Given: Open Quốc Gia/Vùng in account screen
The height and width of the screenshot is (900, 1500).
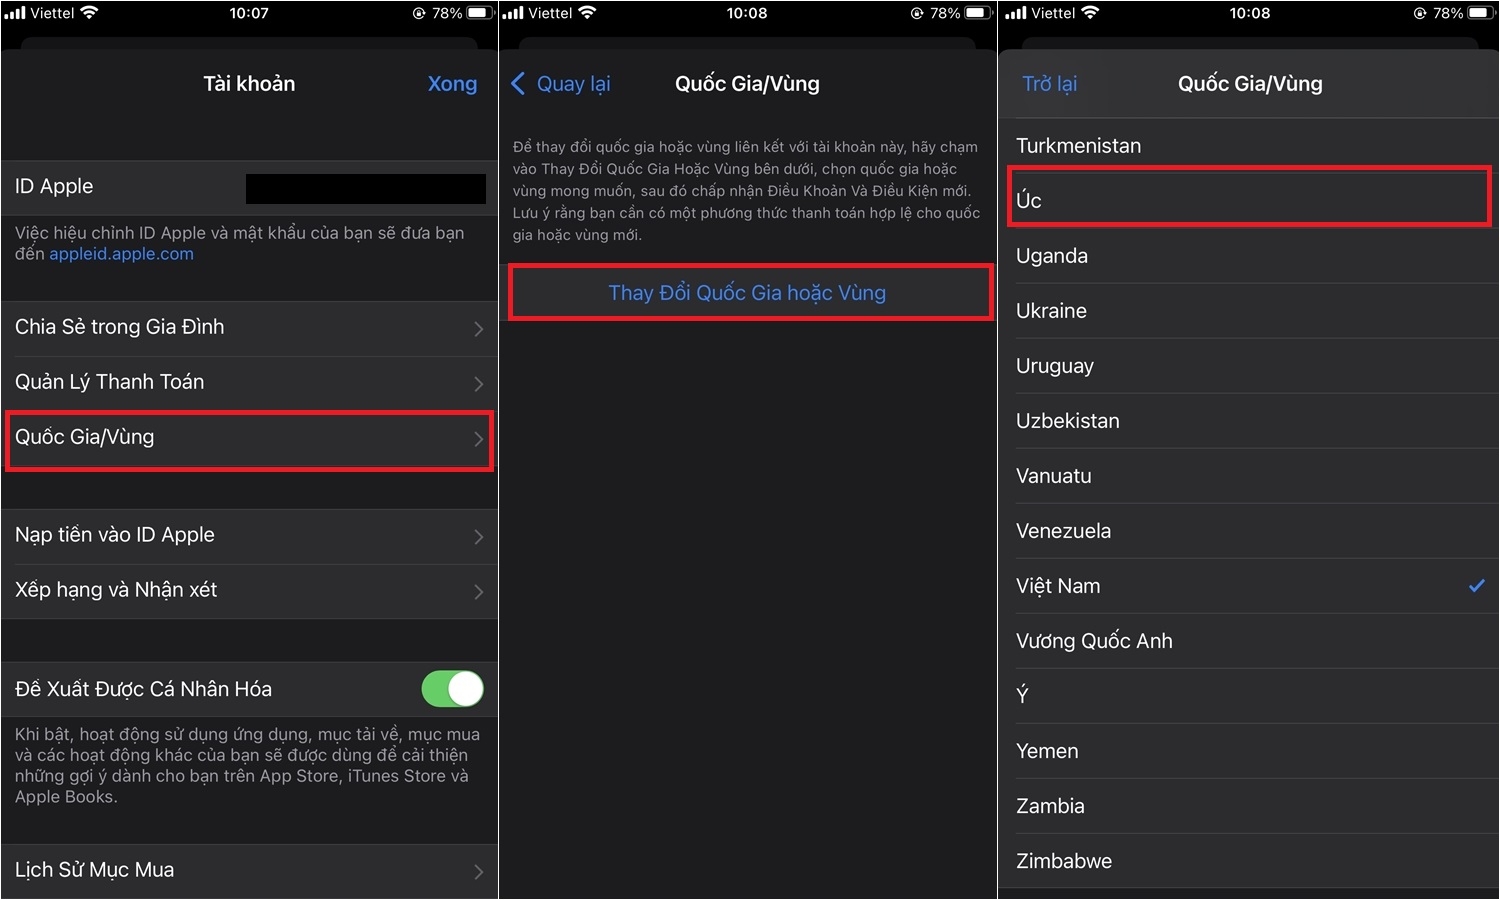Looking at the screenshot, I should pyautogui.click(x=249, y=438).
